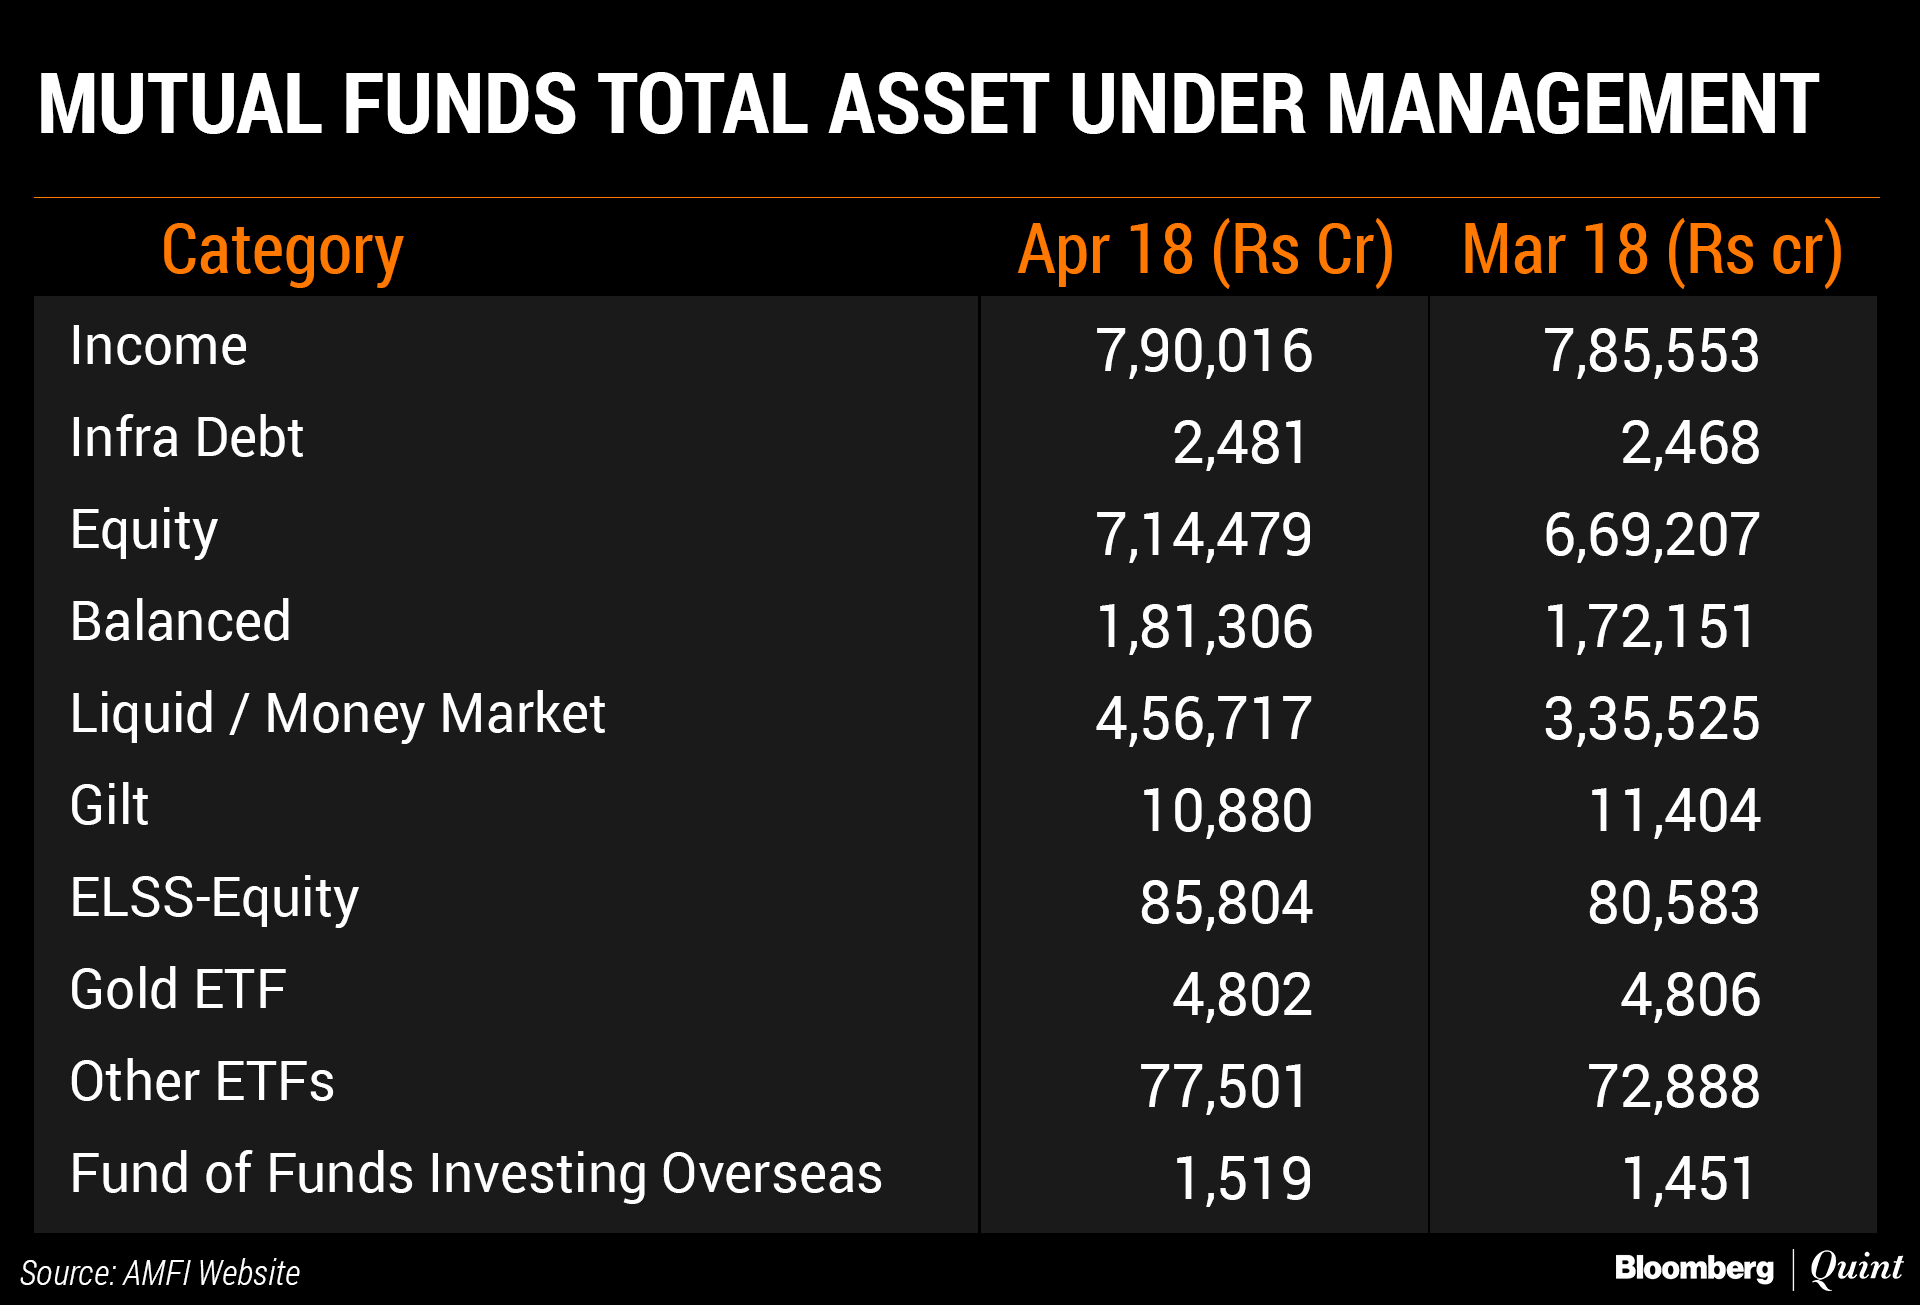The width and height of the screenshot is (1920, 1305).
Task: Click the Gold ETF row label
Action: [178, 990]
